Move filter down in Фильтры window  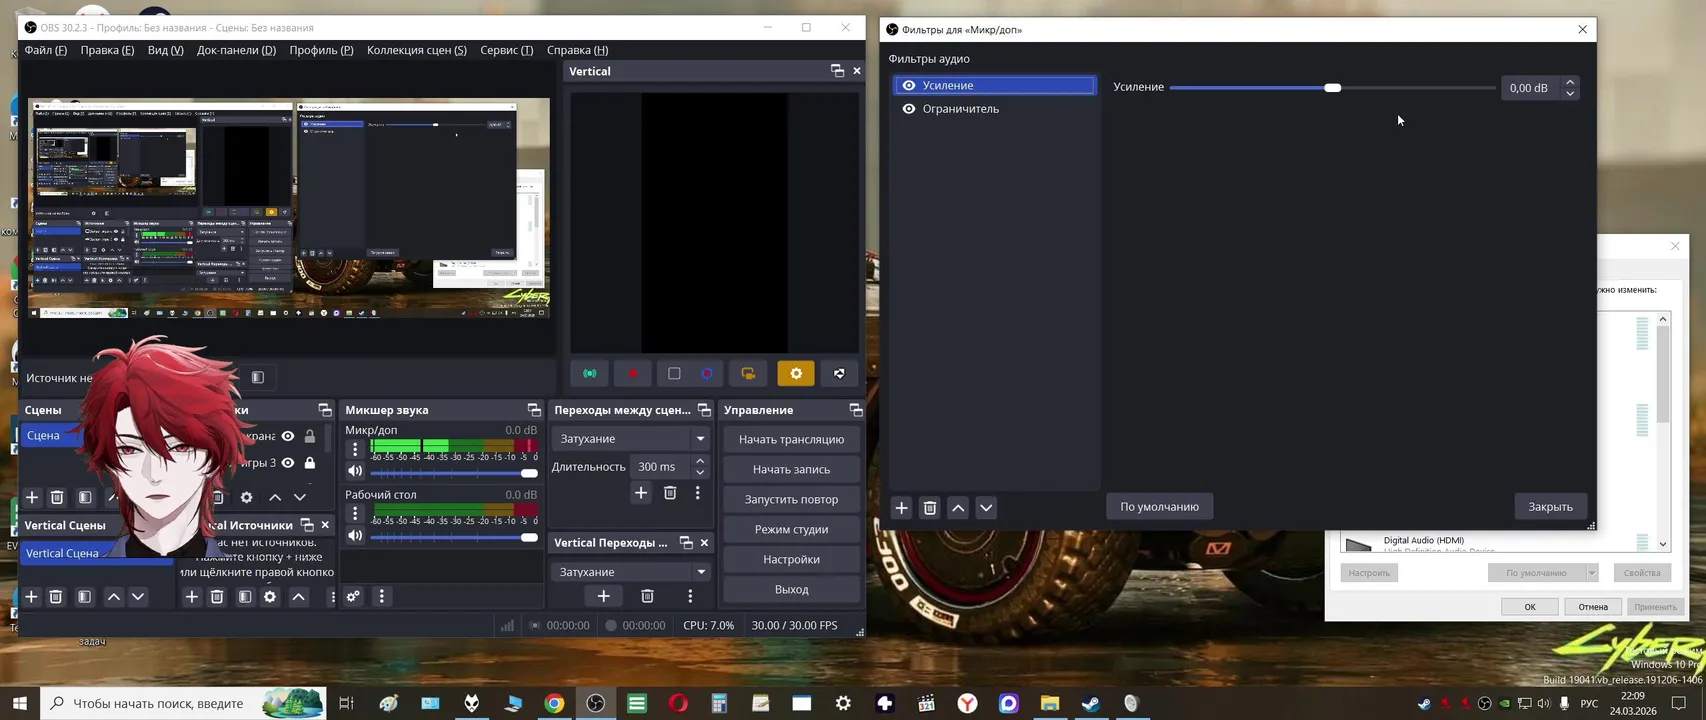(986, 508)
